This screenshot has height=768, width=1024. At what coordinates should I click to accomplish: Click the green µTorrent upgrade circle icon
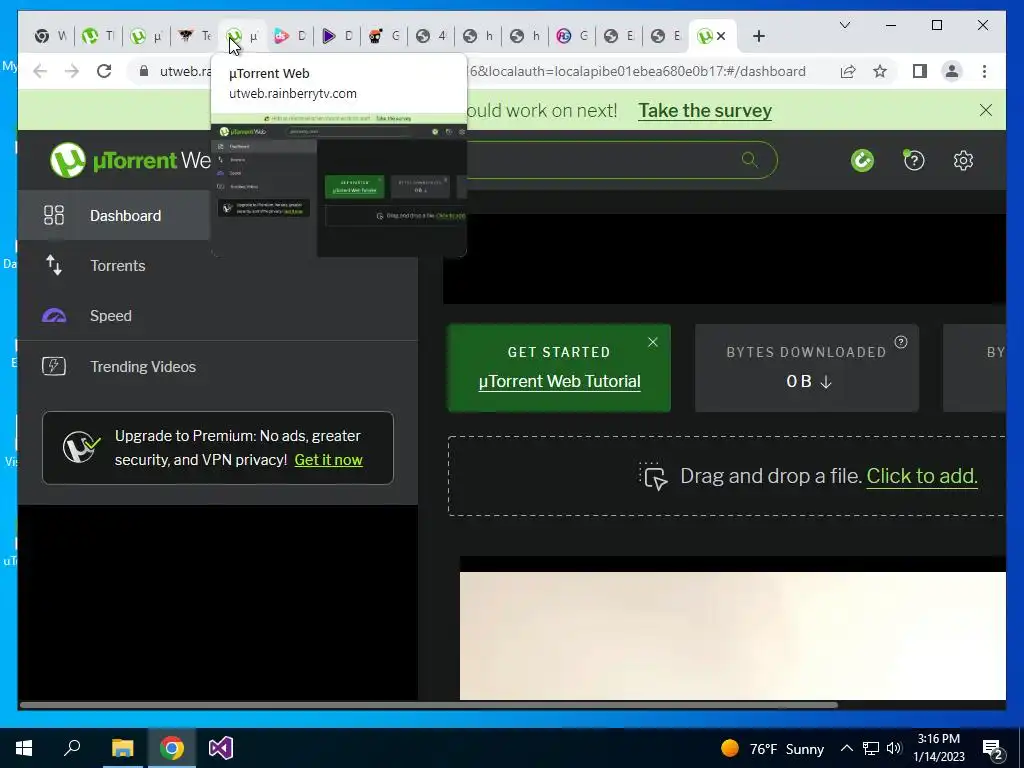point(862,161)
